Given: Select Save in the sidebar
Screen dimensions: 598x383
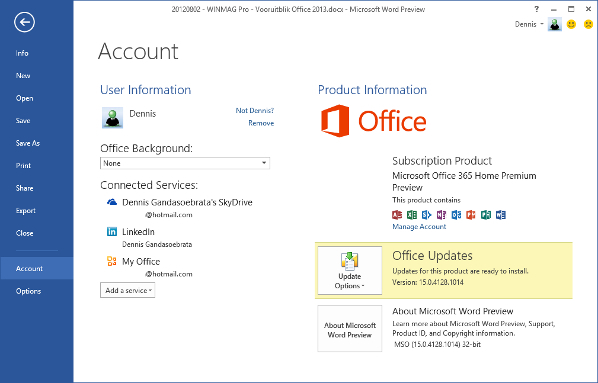Looking at the screenshot, I should 23,121.
